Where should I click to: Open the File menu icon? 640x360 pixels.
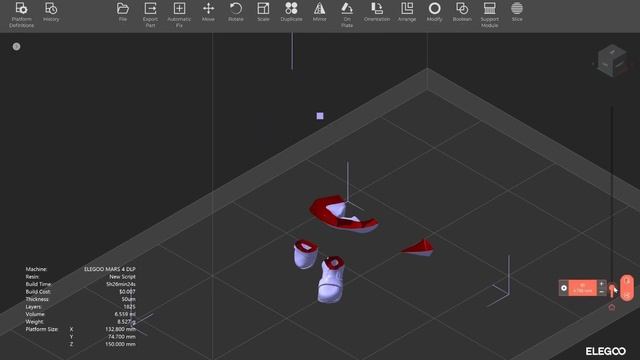[x=122, y=12]
